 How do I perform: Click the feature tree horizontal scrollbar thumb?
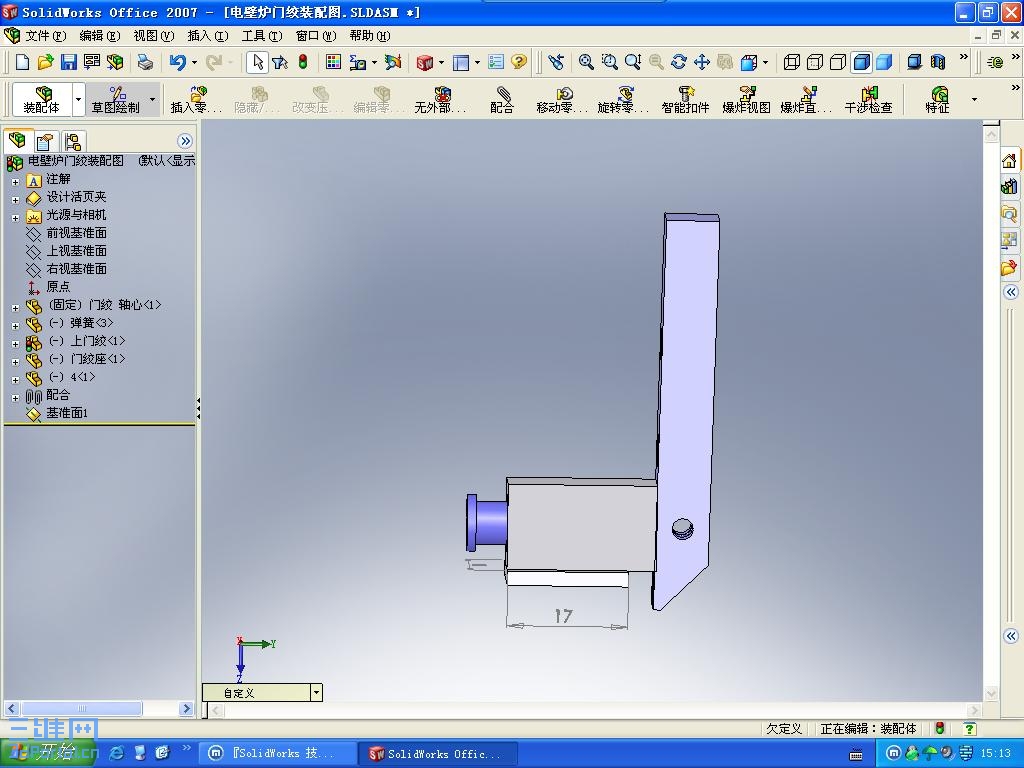tap(82, 709)
